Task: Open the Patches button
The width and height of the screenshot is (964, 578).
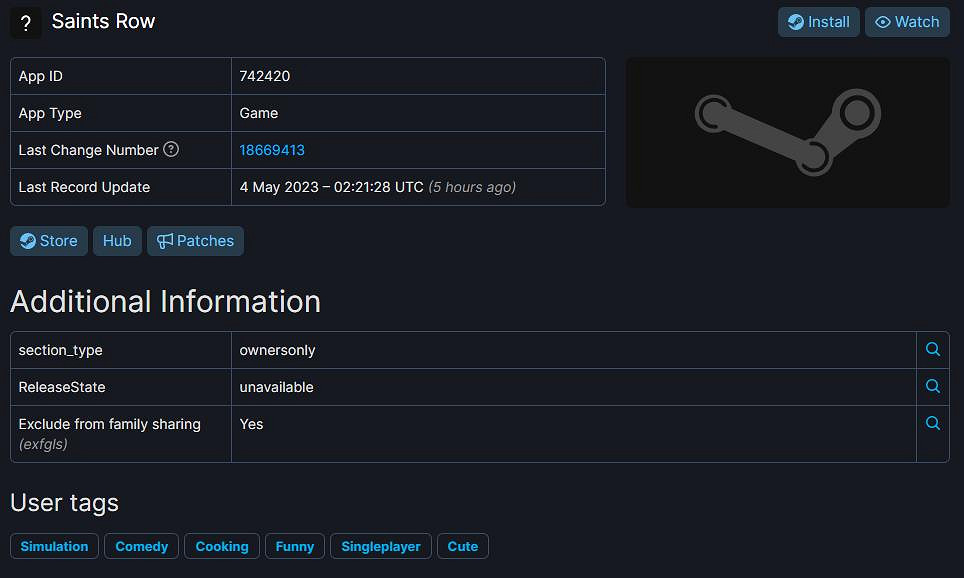Action: pyautogui.click(x=195, y=241)
